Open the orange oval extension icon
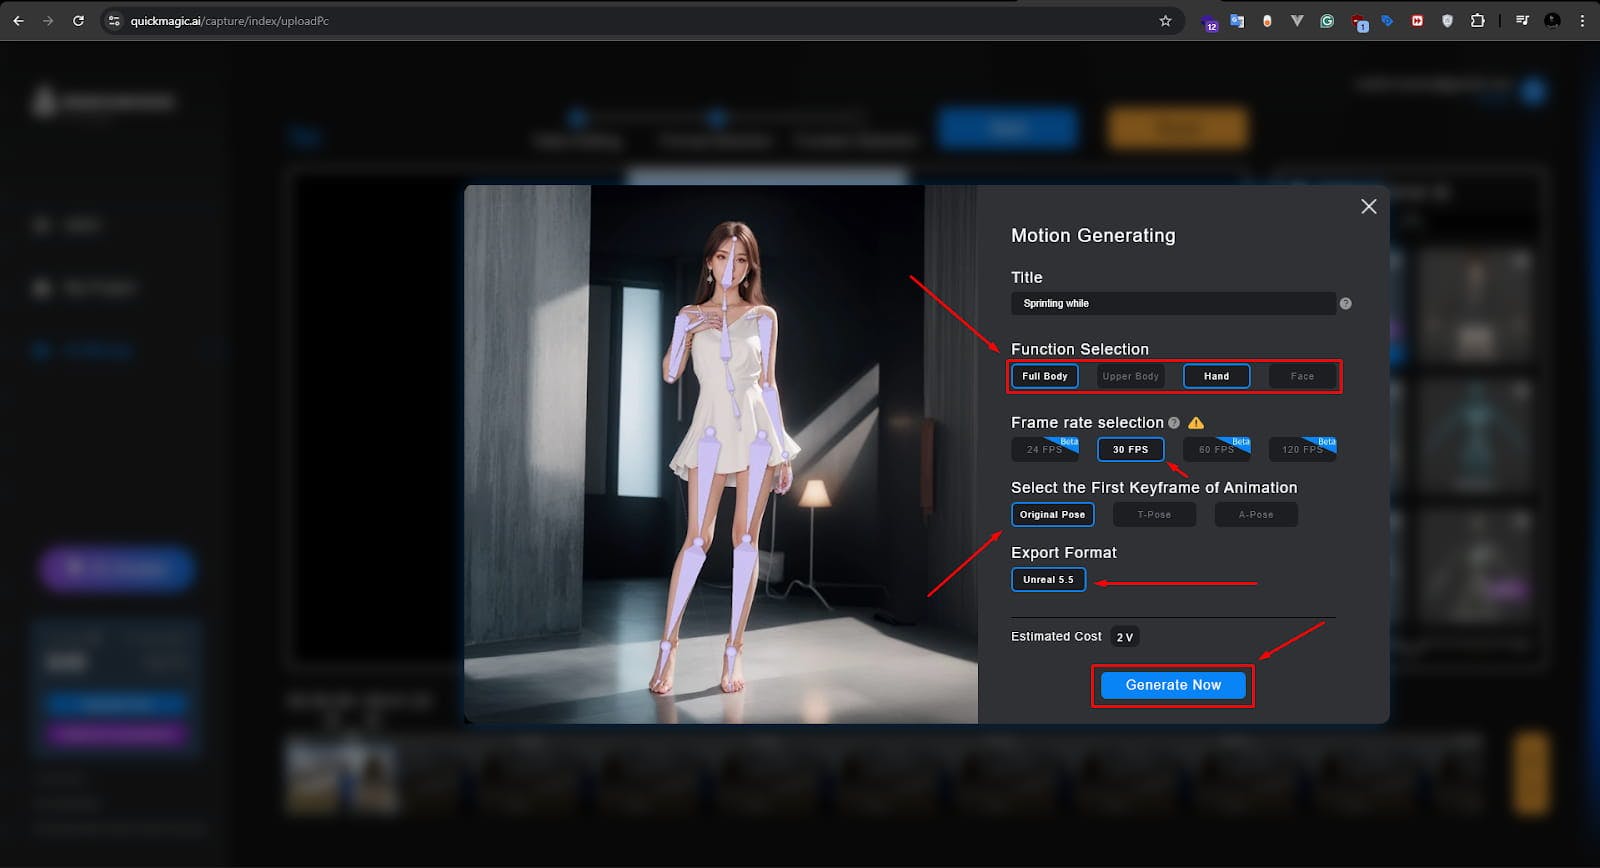This screenshot has height=868, width=1600. tap(1267, 20)
